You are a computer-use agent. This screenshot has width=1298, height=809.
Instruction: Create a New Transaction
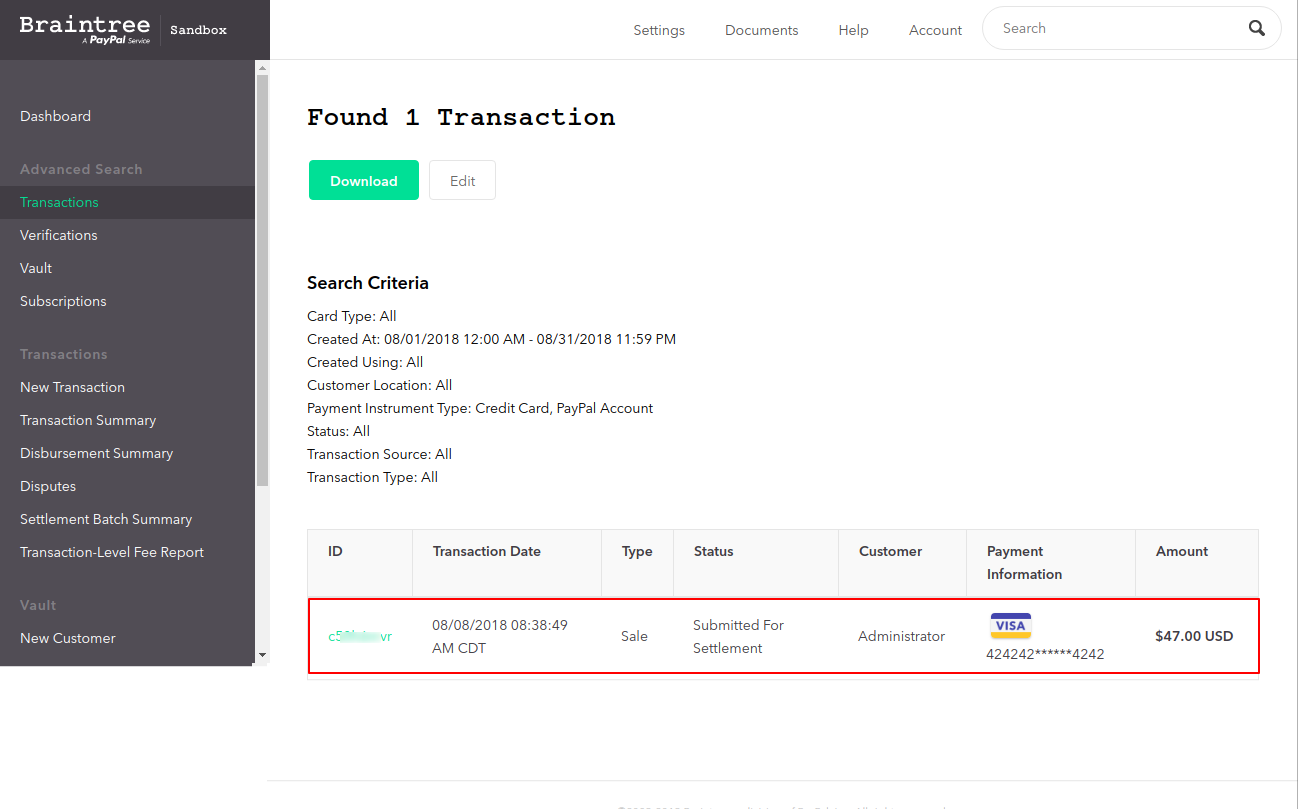[72, 387]
